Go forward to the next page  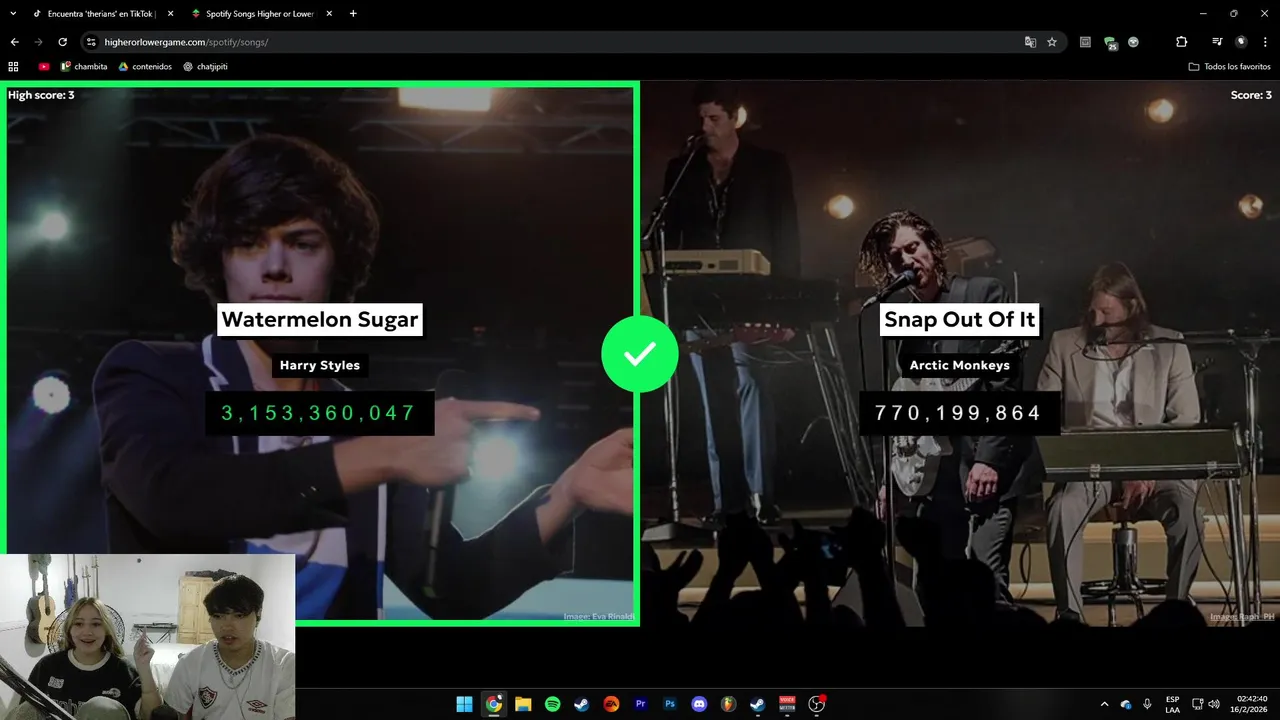click(x=38, y=42)
